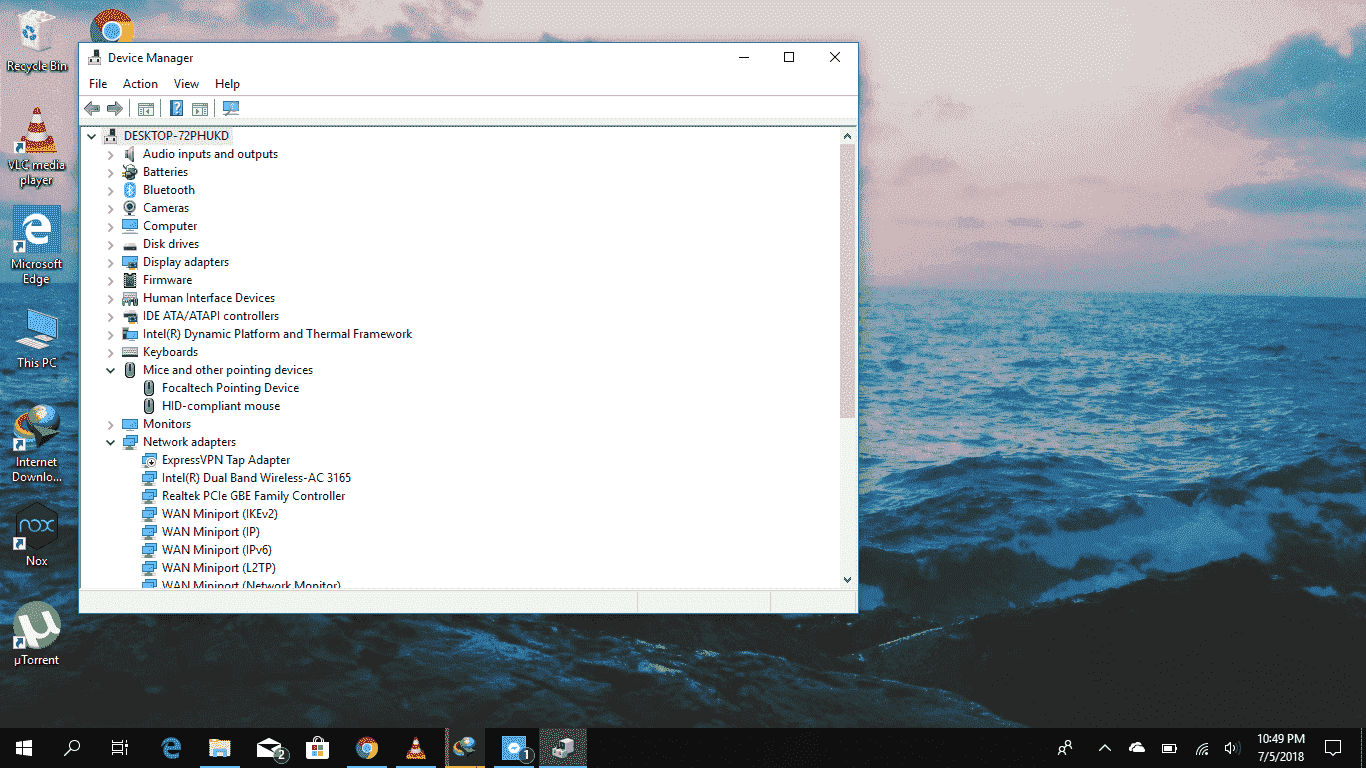This screenshot has height=768, width=1366.
Task: Open the File menu
Action: coord(98,84)
